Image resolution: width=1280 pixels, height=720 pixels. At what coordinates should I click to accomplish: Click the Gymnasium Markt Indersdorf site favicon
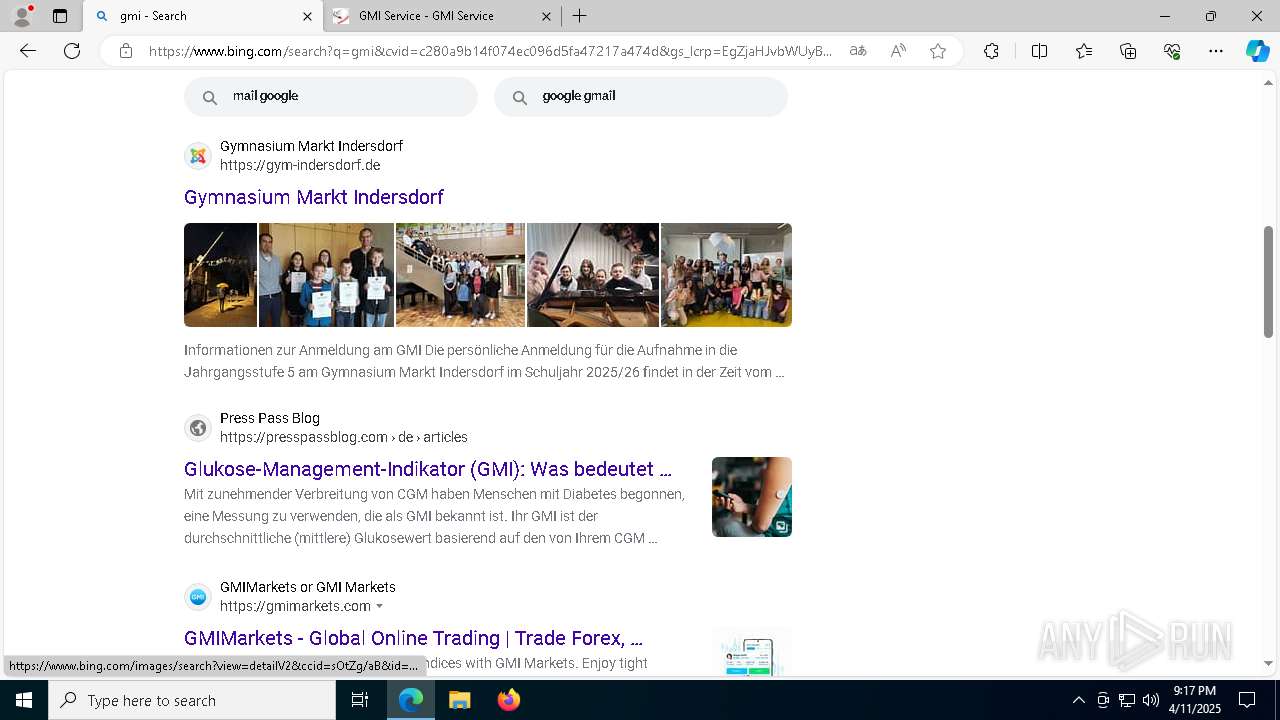coord(198,156)
